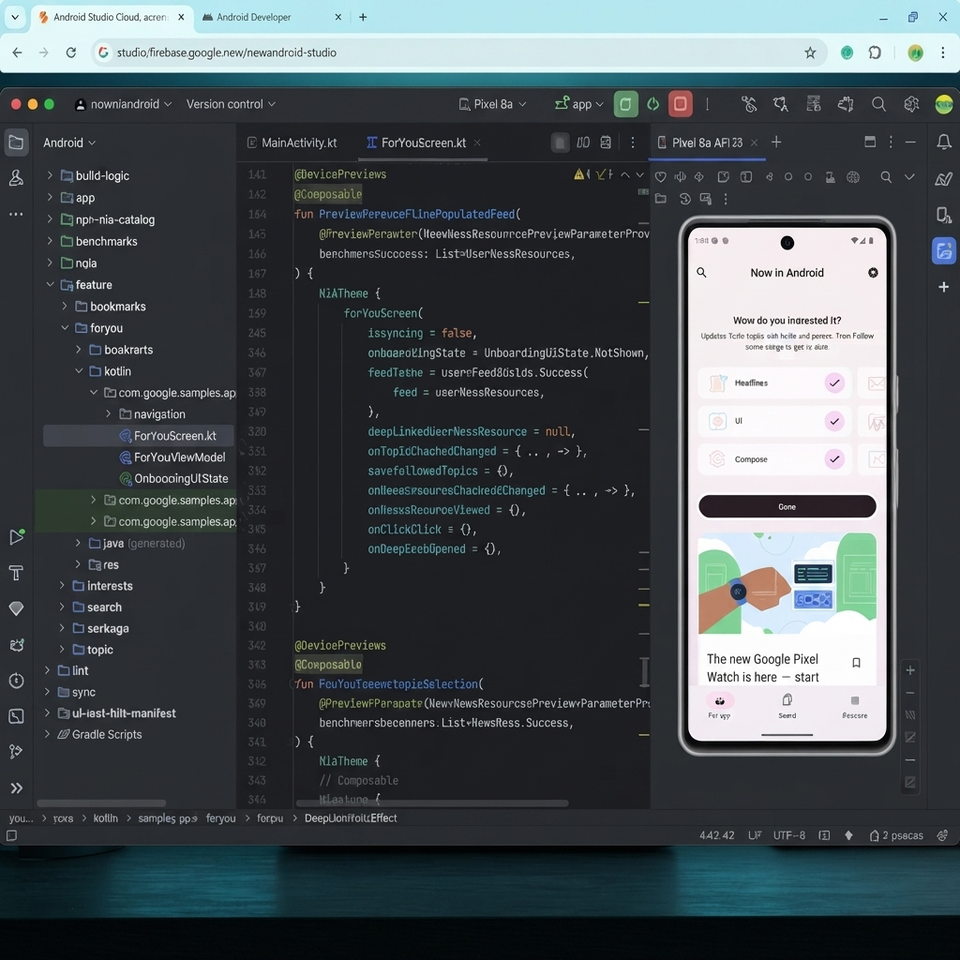Open the Running Devices highlighted sidebar icon
960x960 pixels.
(943, 250)
